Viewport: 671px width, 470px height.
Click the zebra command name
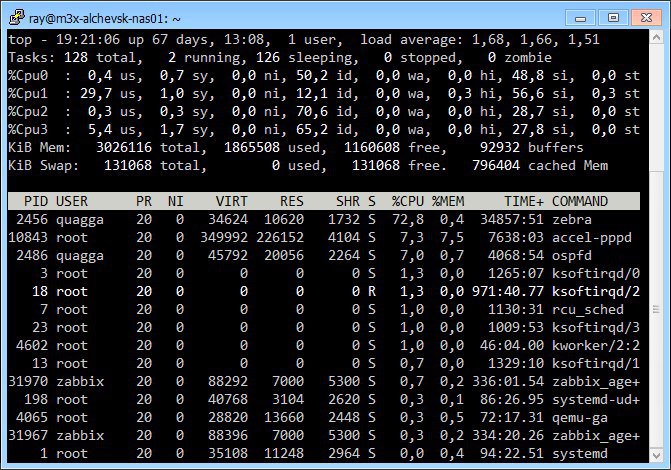572,219
